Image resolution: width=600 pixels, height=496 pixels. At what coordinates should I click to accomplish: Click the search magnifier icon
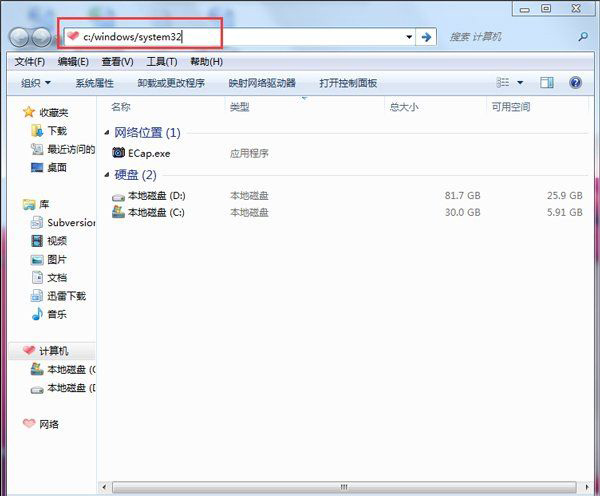point(583,37)
